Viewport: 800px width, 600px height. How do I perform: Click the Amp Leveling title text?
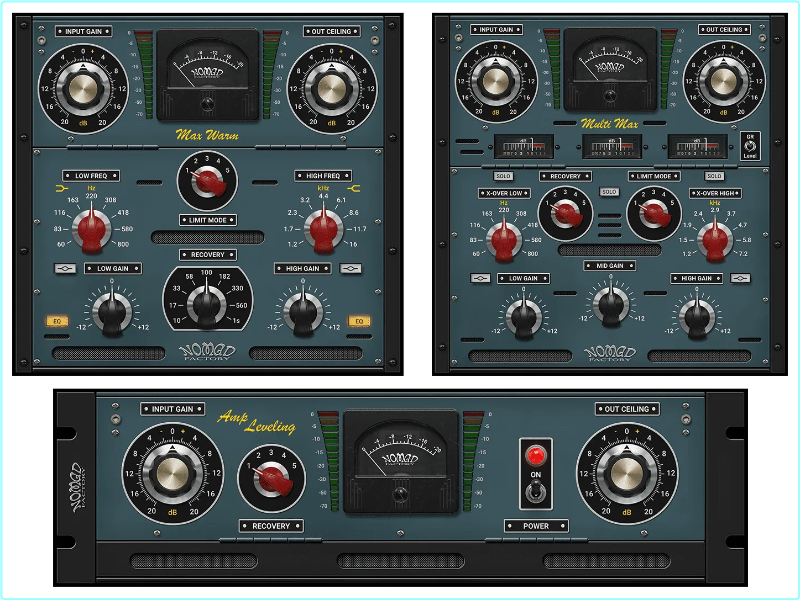[x=257, y=421]
